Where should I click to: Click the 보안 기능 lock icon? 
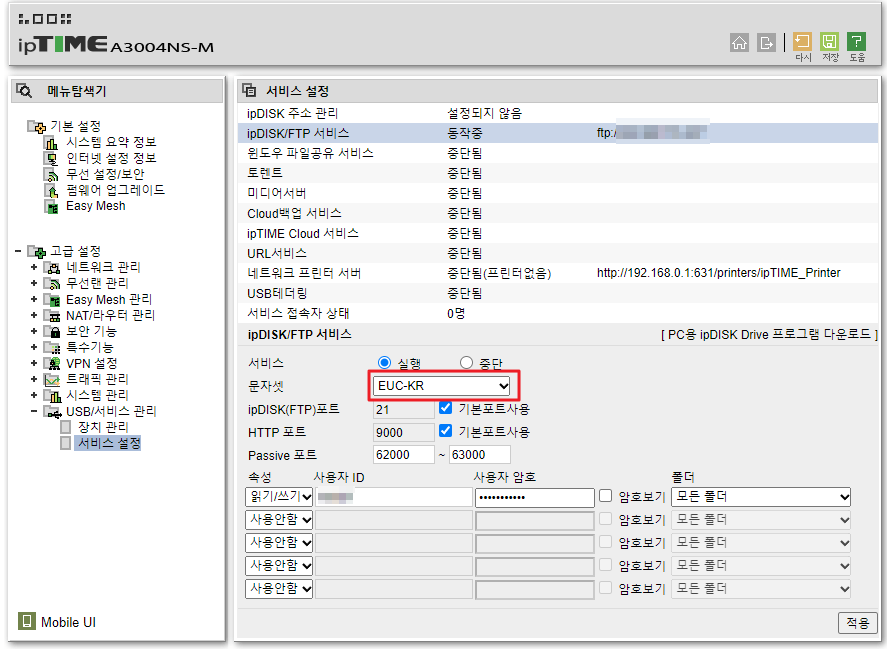[53, 331]
